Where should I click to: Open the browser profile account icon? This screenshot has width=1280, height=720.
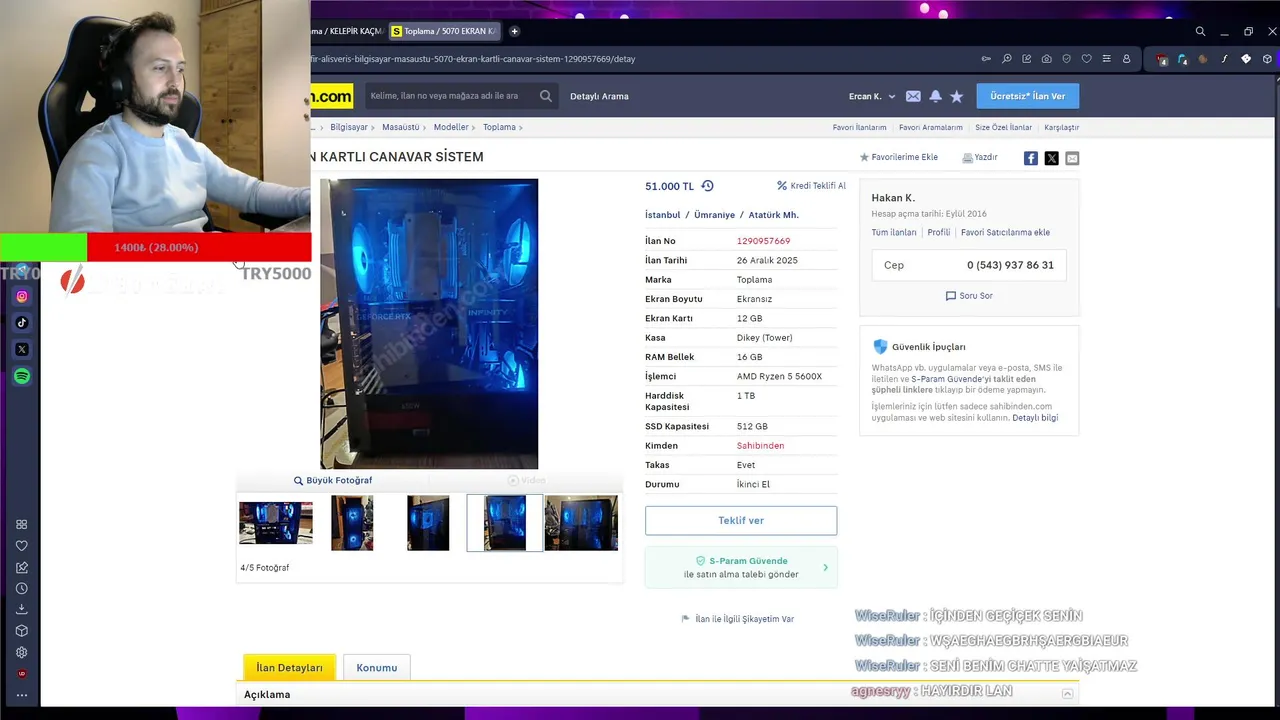(x=1126, y=59)
